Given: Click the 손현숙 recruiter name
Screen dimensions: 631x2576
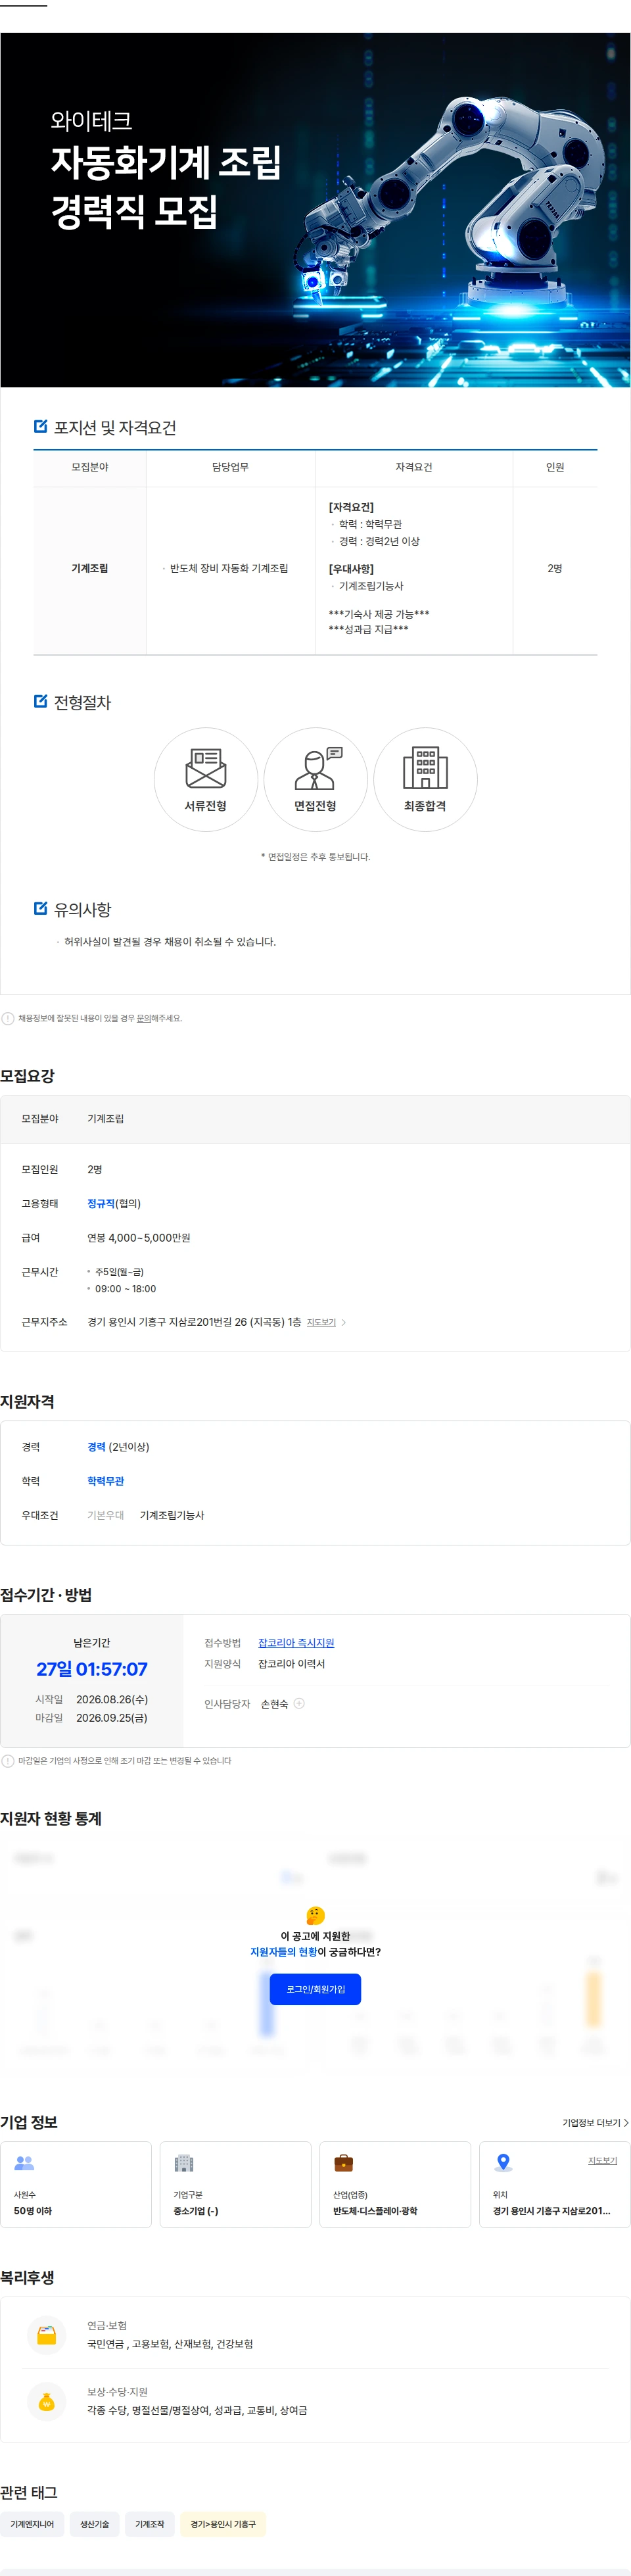Looking at the screenshot, I should (x=274, y=1704).
